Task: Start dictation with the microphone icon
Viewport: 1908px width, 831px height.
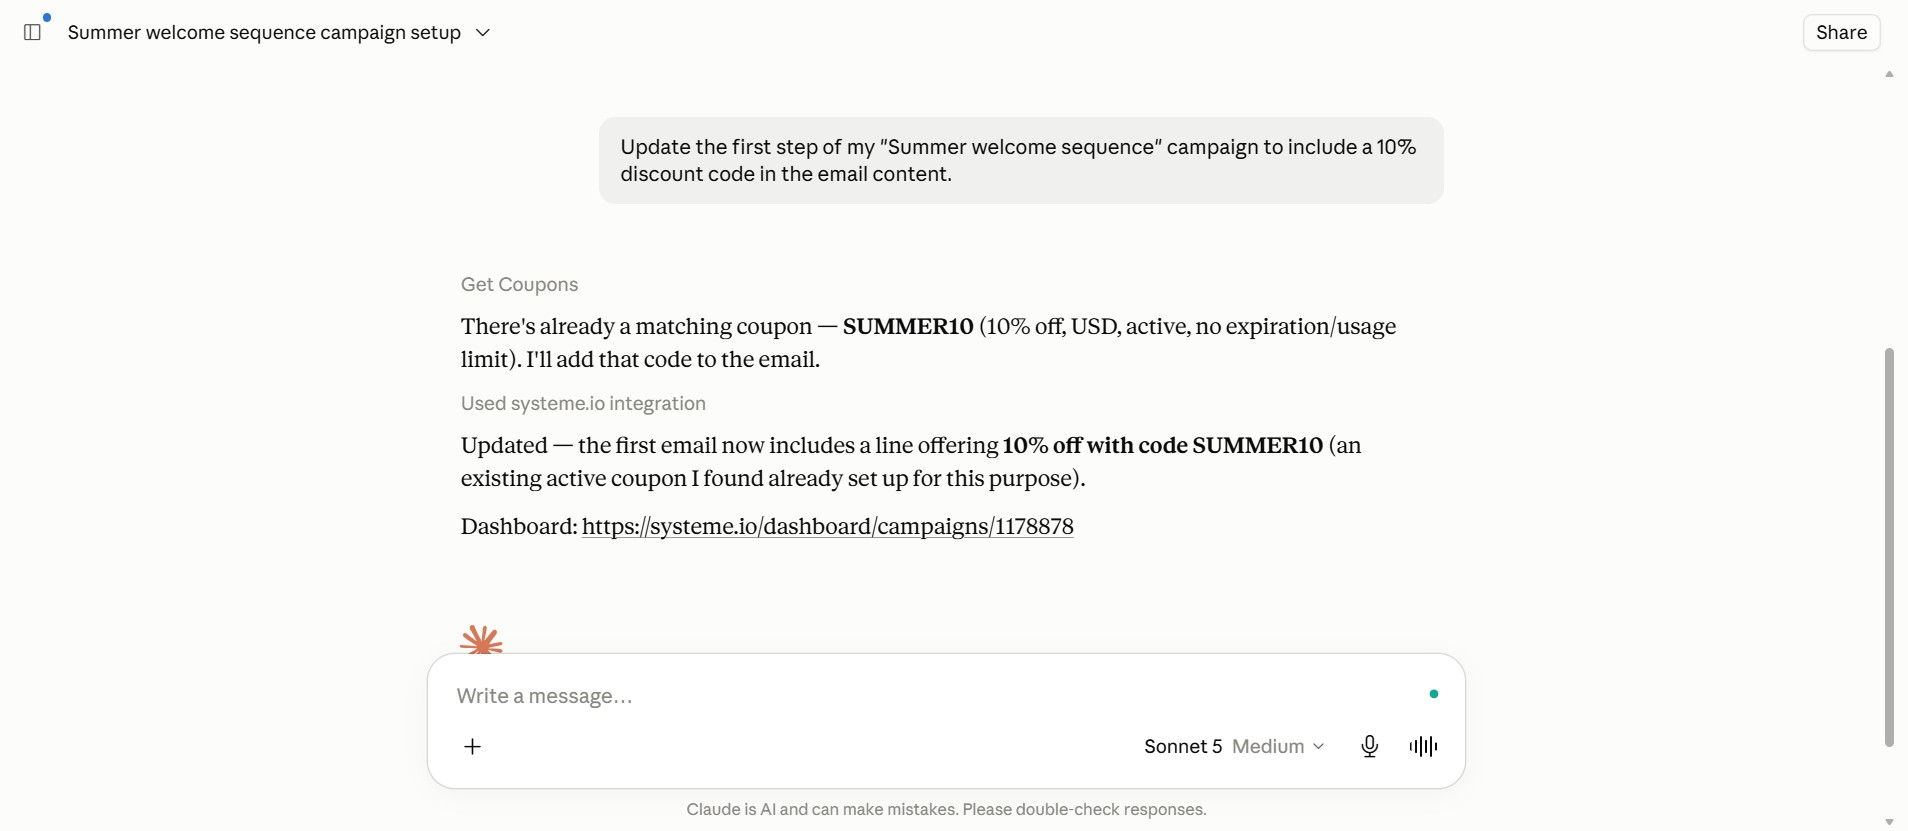Action: click(1370, 746)
